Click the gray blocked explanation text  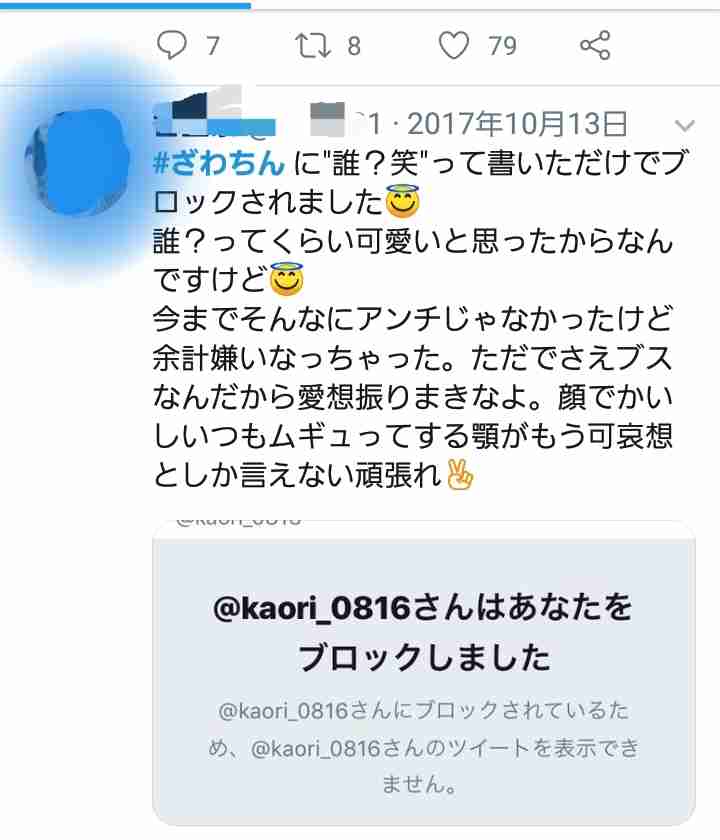(x=424, y=747)
